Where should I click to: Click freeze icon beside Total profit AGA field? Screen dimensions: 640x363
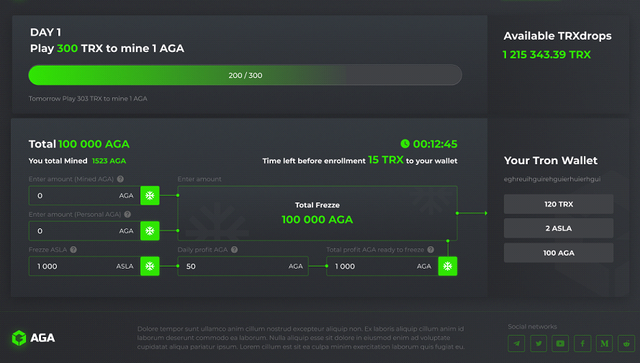(x=447, y=266)
